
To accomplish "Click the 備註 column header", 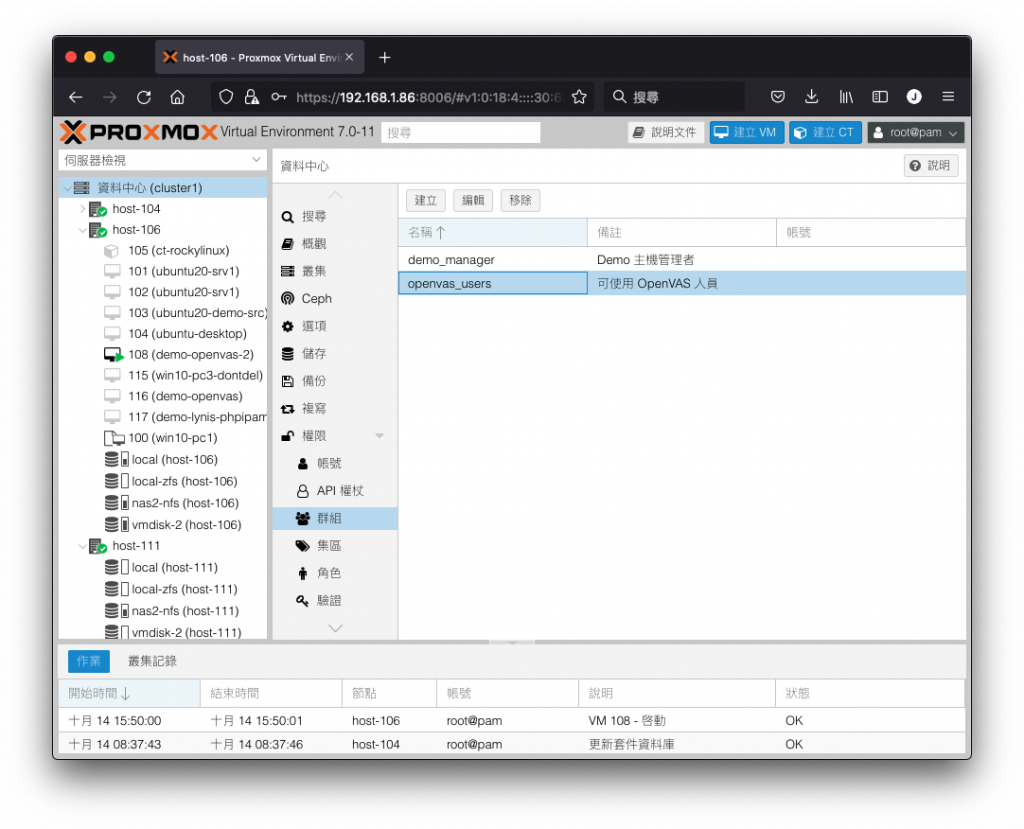I will click(682, 233).
